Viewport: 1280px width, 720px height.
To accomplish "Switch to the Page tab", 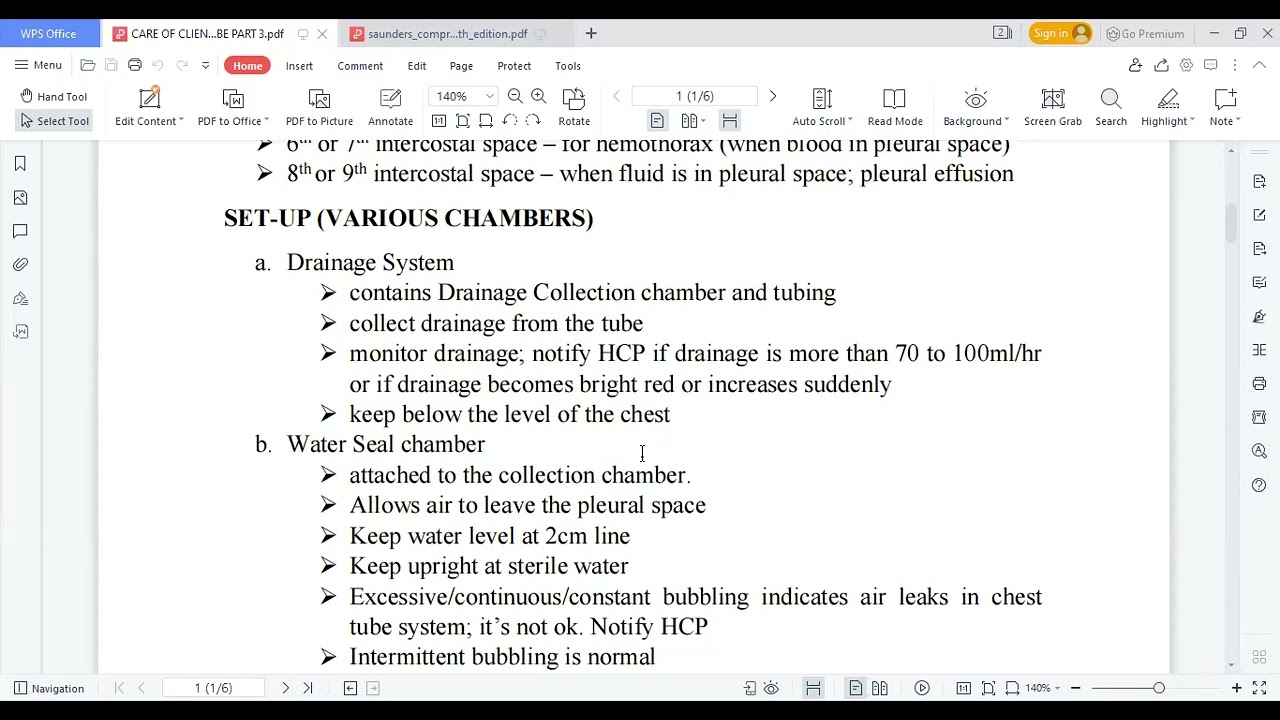I will [461, 66].
